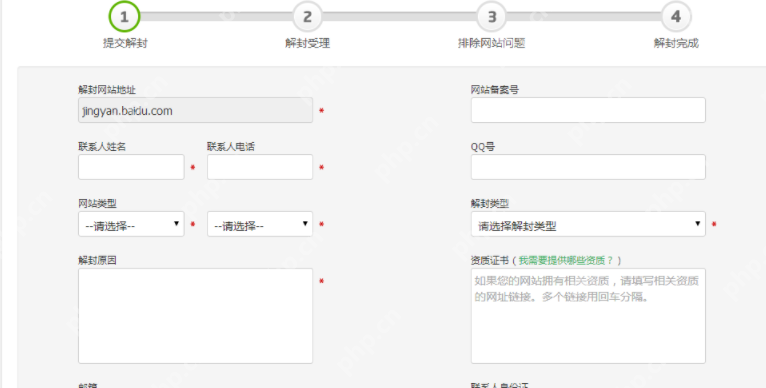Open the first 网站类型 dropdown

(x=131, y=224)
